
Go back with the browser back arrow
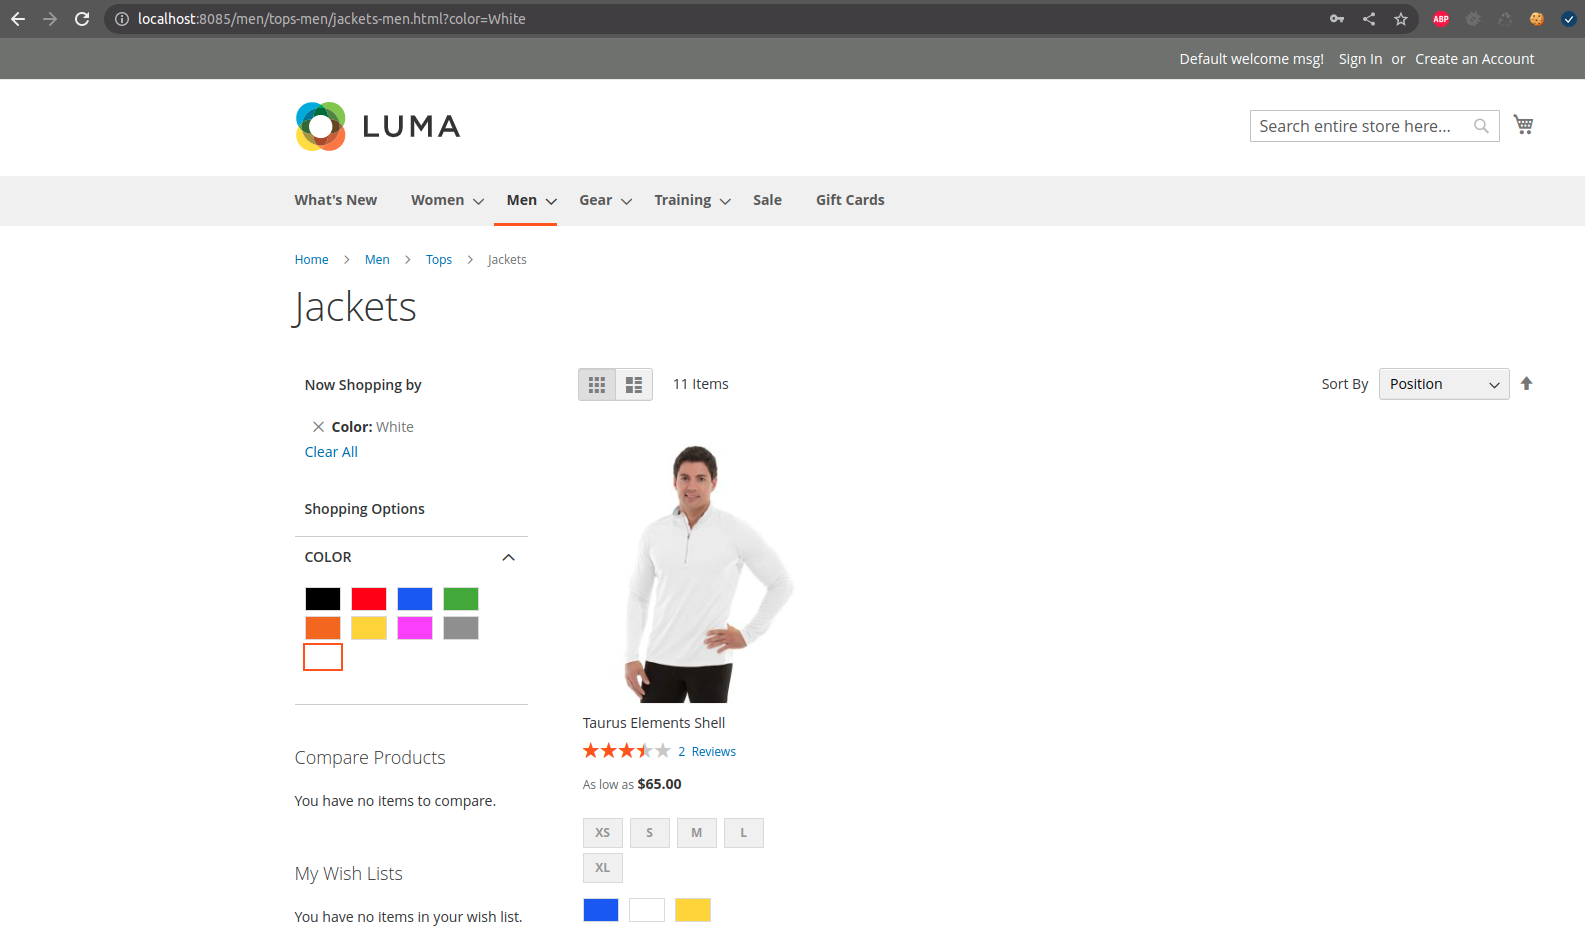click(18, 19)
